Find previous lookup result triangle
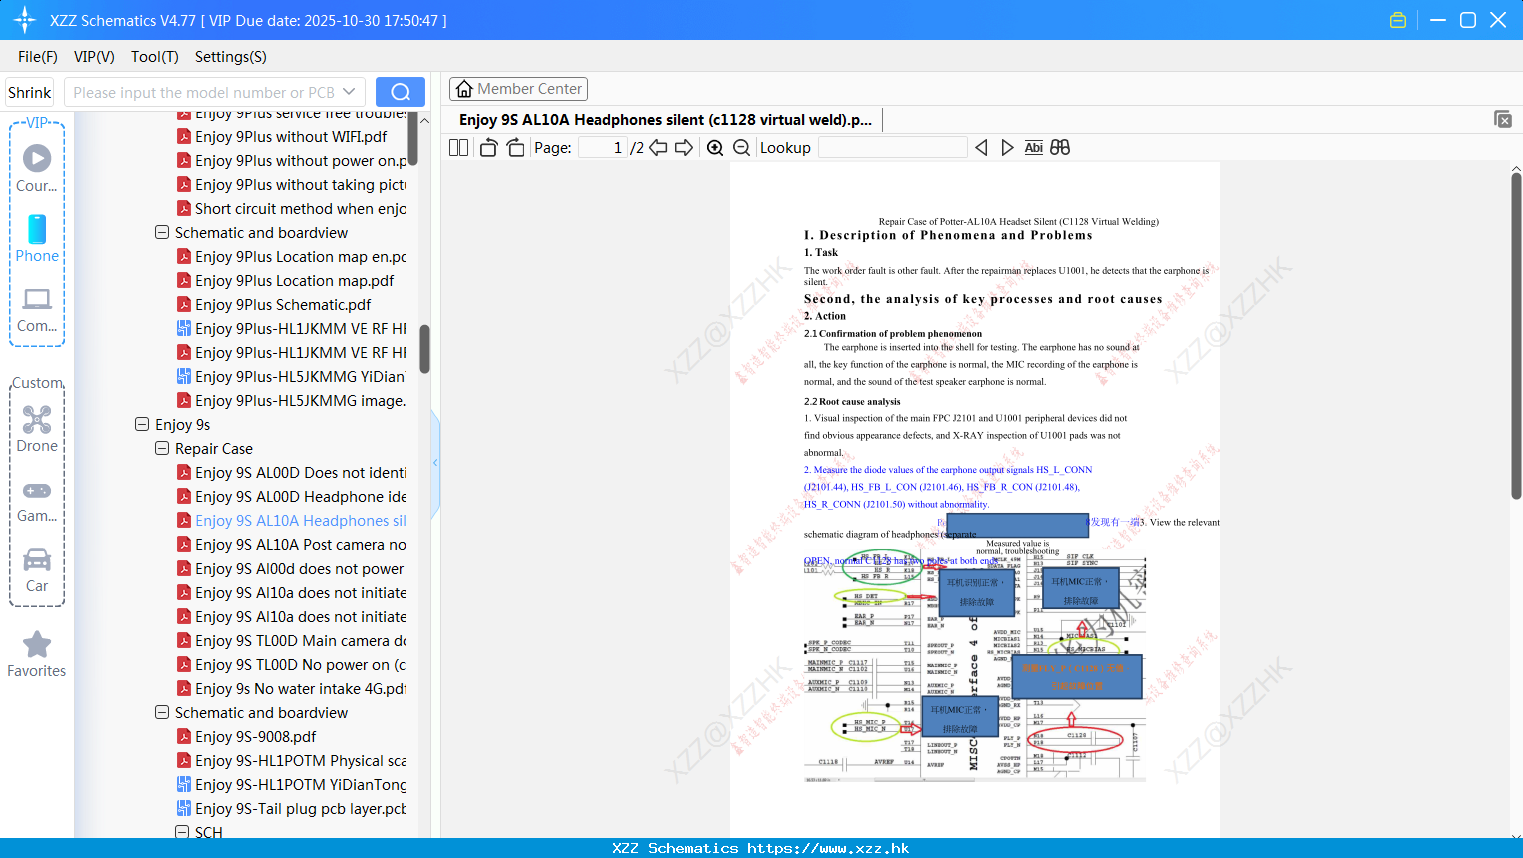The image size is (1523, 858). tap(981, 148)
